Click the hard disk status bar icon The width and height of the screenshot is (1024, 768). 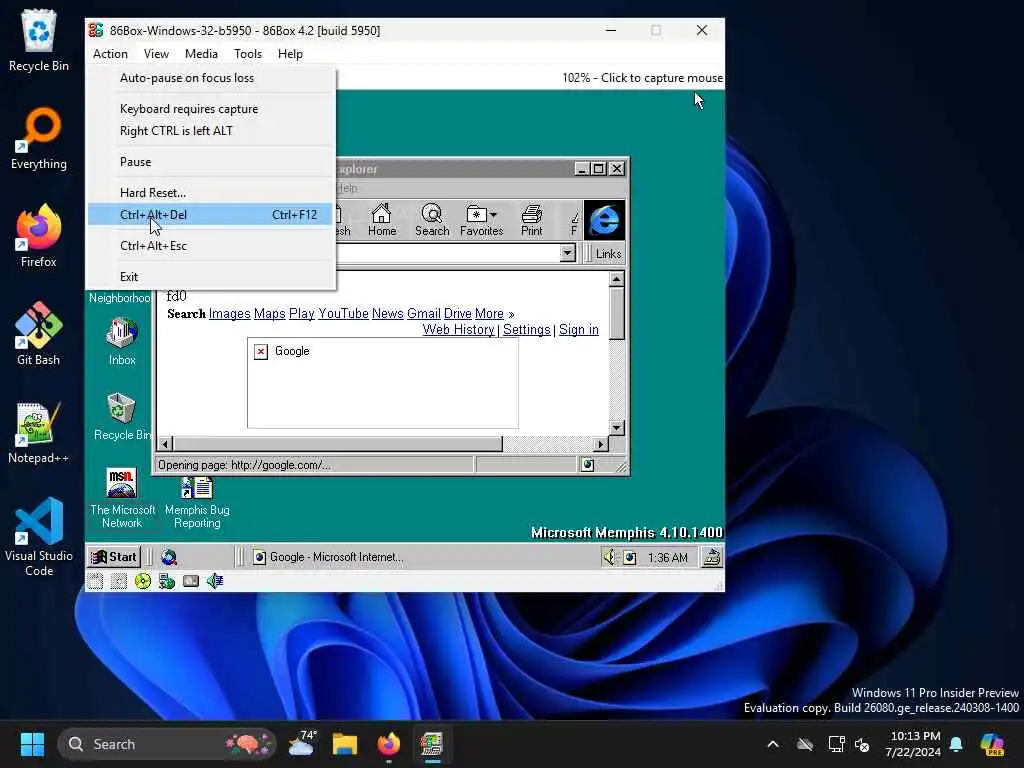(x=191, y=581)
